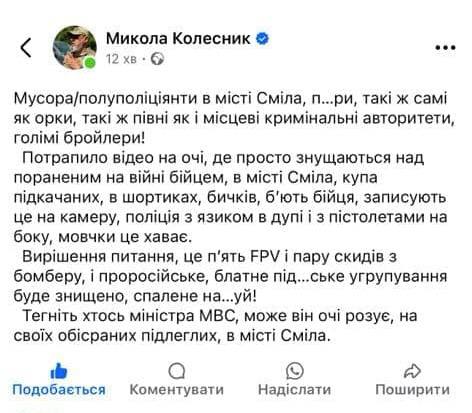Open the three-dots post options menu
The height and width of the screenshot is (413, 472).
pos(446,48)
